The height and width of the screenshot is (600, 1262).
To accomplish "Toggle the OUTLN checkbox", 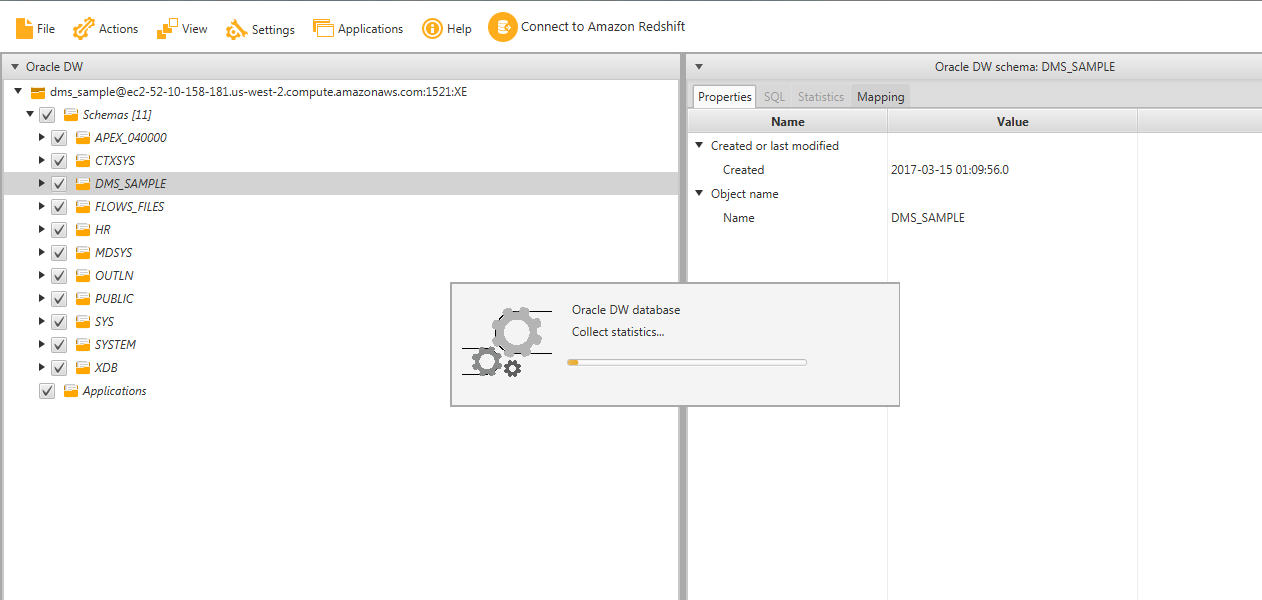I will tap(59, 276).
